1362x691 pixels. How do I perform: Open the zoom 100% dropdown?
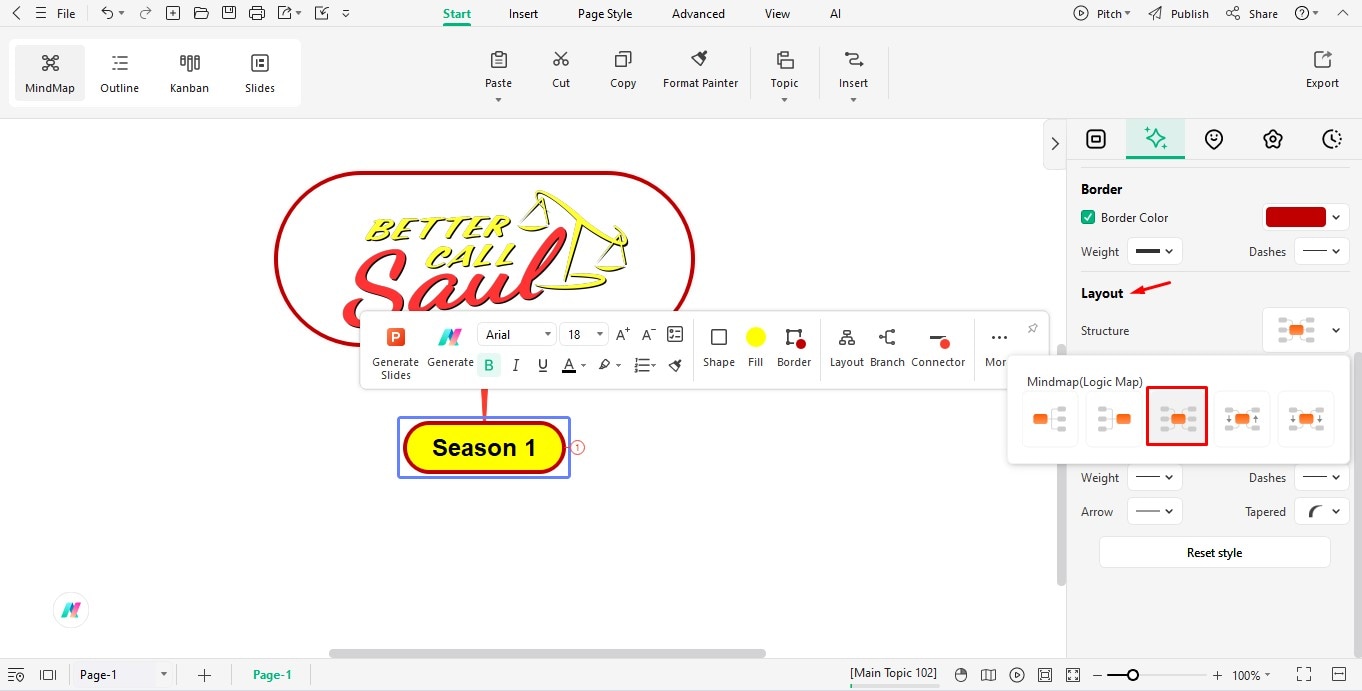(1251, 675)
